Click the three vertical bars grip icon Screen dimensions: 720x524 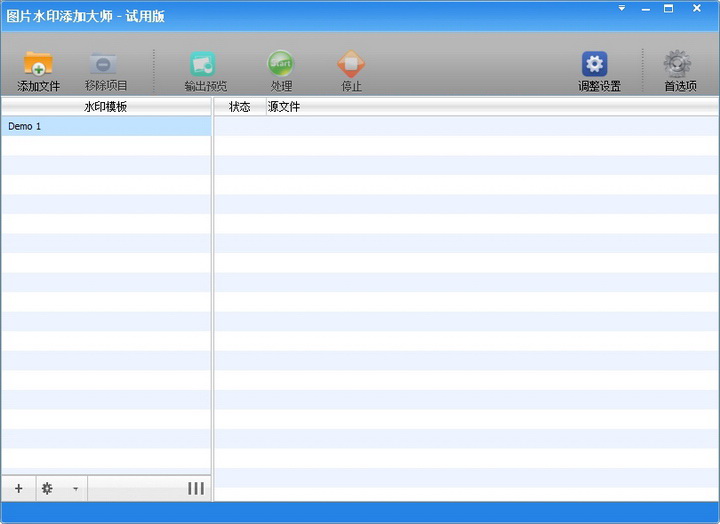196,488
